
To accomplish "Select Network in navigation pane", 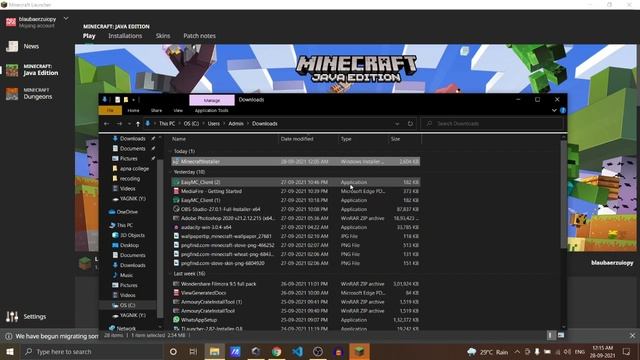I will (x=122, y=328).
